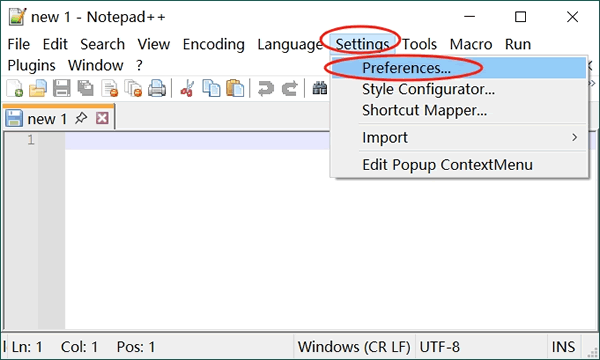The width and height of the screenshot is (600, 360).
Task: Open a file via the folder icon
Action: coord(38,88)
